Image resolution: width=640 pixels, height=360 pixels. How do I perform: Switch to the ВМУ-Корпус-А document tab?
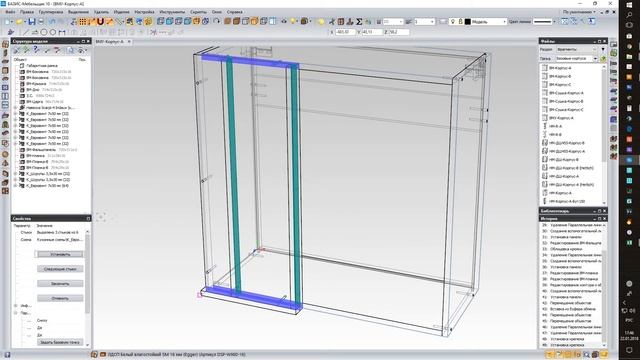tap(110, 42)
